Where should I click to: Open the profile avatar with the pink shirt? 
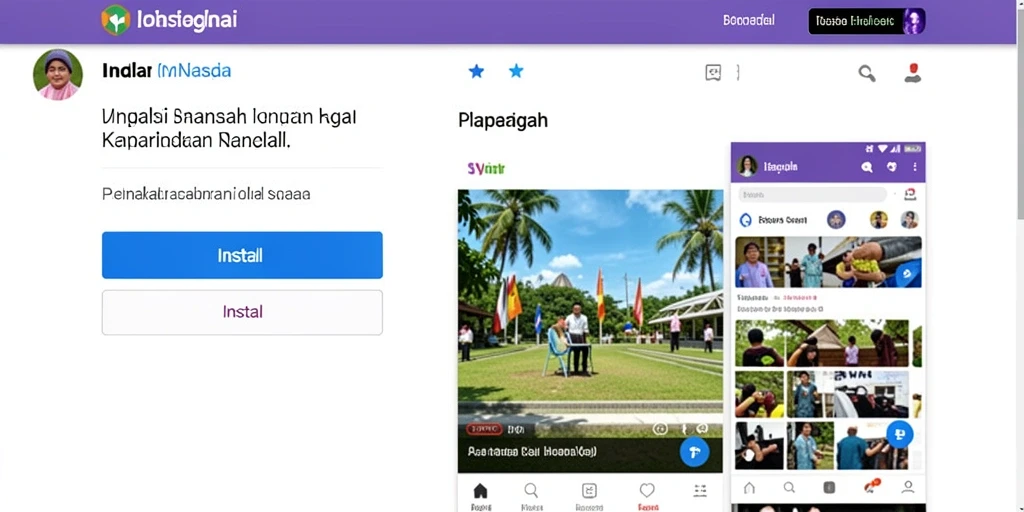(58, 74)
